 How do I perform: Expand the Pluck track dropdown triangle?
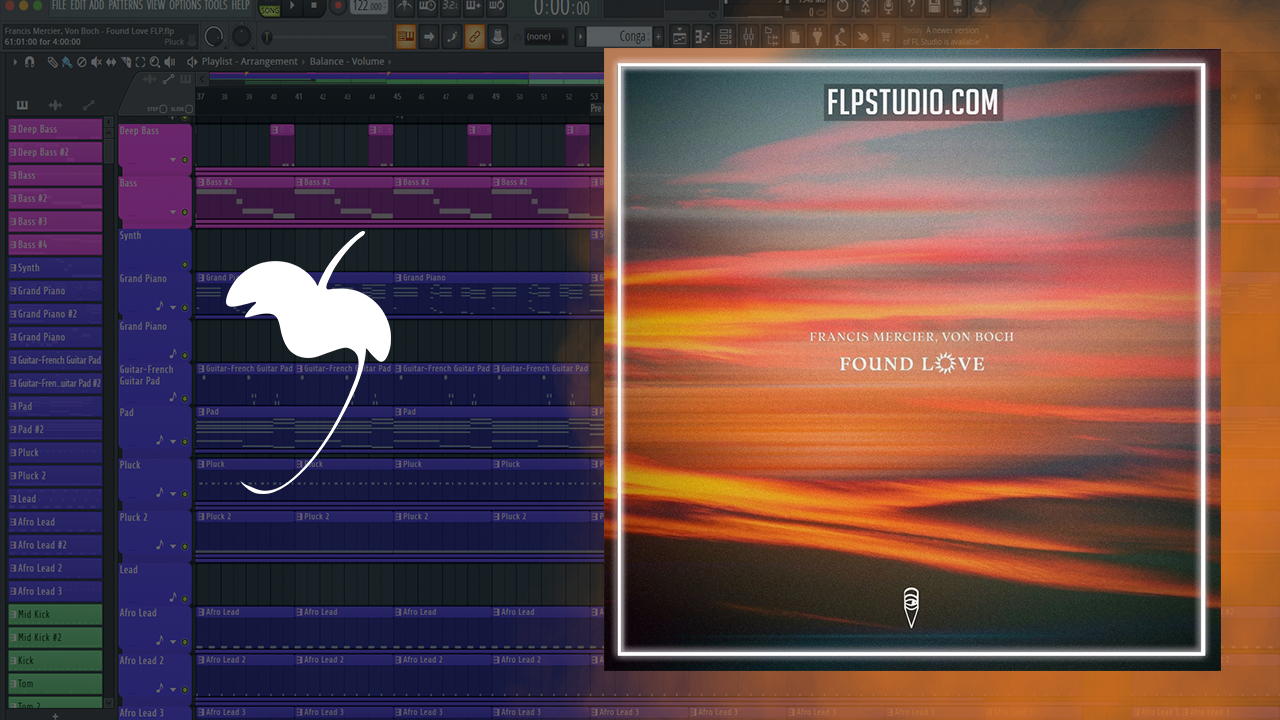[x=174, y=493]
